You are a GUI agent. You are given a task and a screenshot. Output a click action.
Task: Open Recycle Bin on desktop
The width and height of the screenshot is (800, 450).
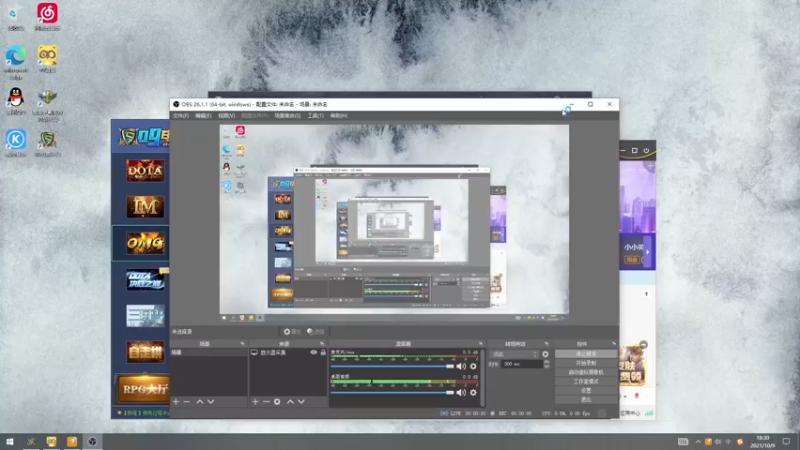click(15, 17)
